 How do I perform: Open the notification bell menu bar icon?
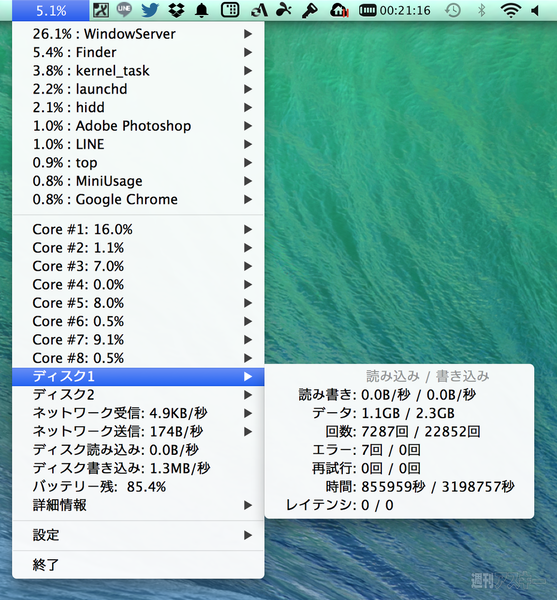coord(202,10)
